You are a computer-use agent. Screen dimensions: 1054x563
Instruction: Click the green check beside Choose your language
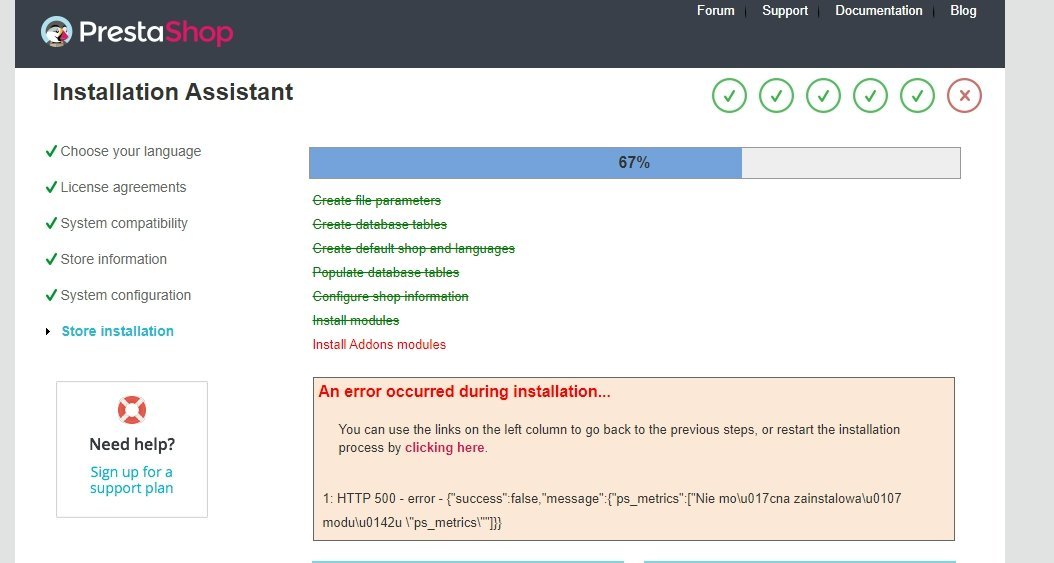point(51,151)
